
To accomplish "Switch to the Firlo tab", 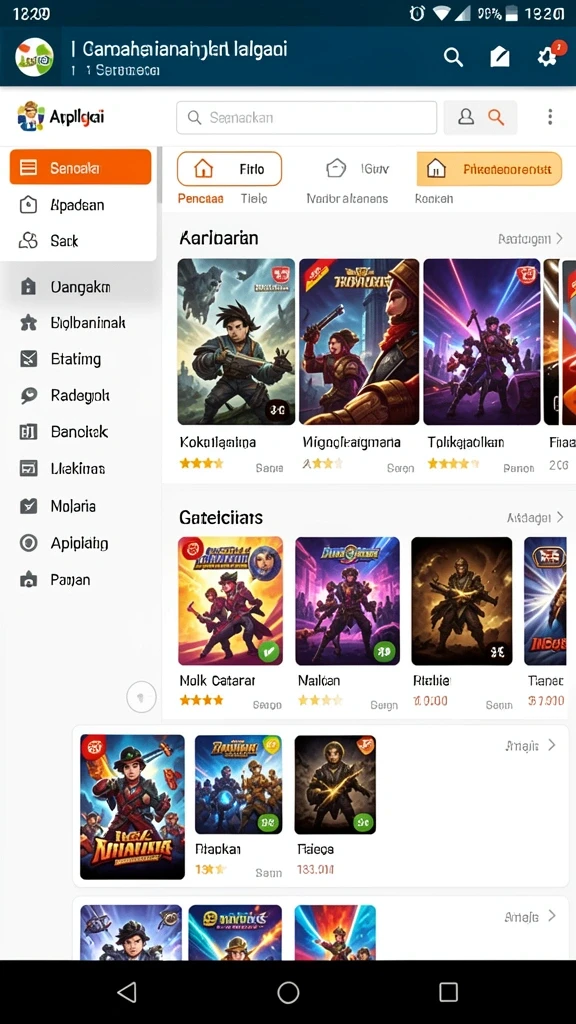I will tap(229, 169).
